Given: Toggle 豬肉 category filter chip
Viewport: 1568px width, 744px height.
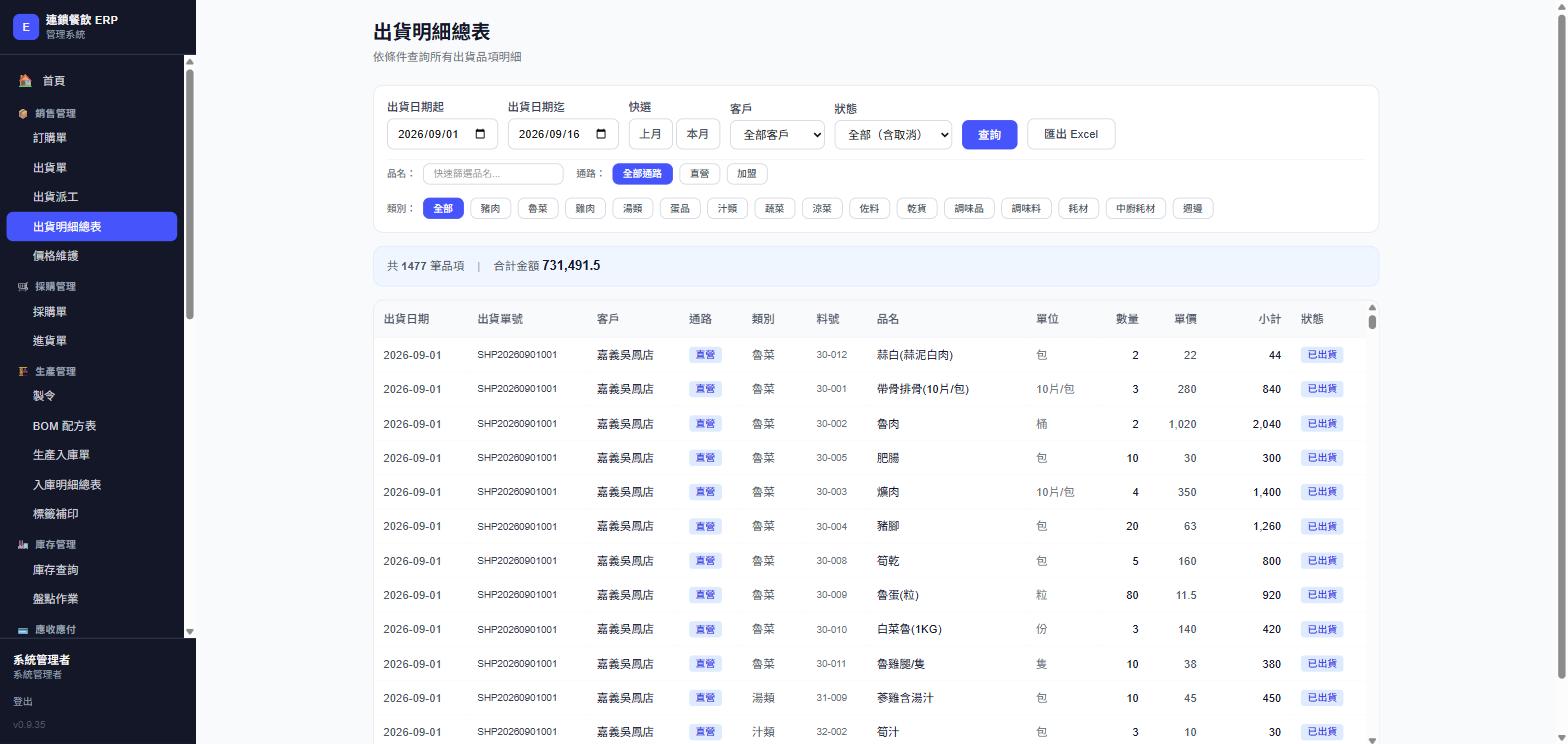Looking at the screenshot, I should pyautogui.click(x=490, y=208).
